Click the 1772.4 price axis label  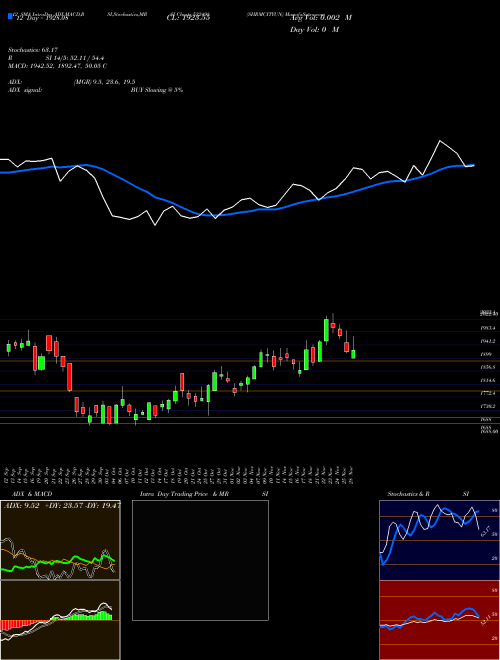point(488,393)
